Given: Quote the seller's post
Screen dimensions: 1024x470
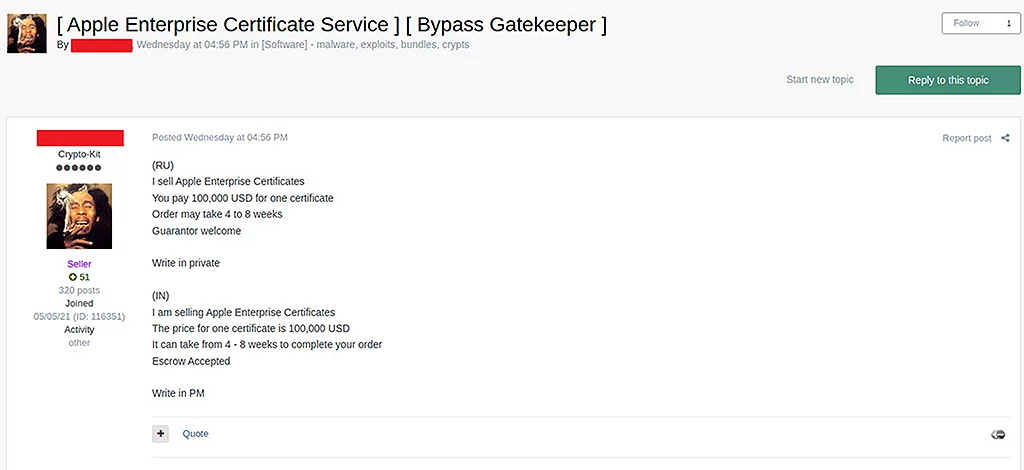Looking at the screenshot, I should coord(195,433).
